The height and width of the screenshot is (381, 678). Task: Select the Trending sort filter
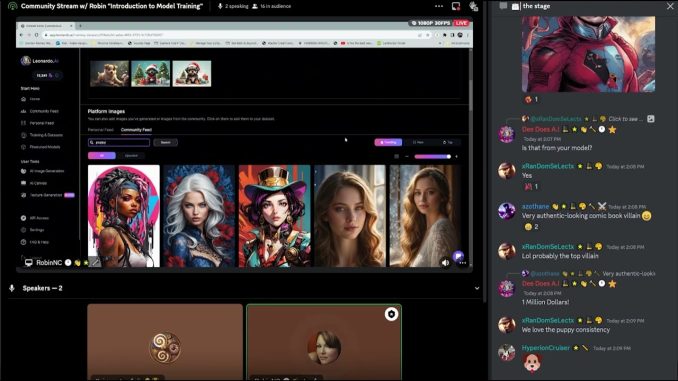(388, 142)
